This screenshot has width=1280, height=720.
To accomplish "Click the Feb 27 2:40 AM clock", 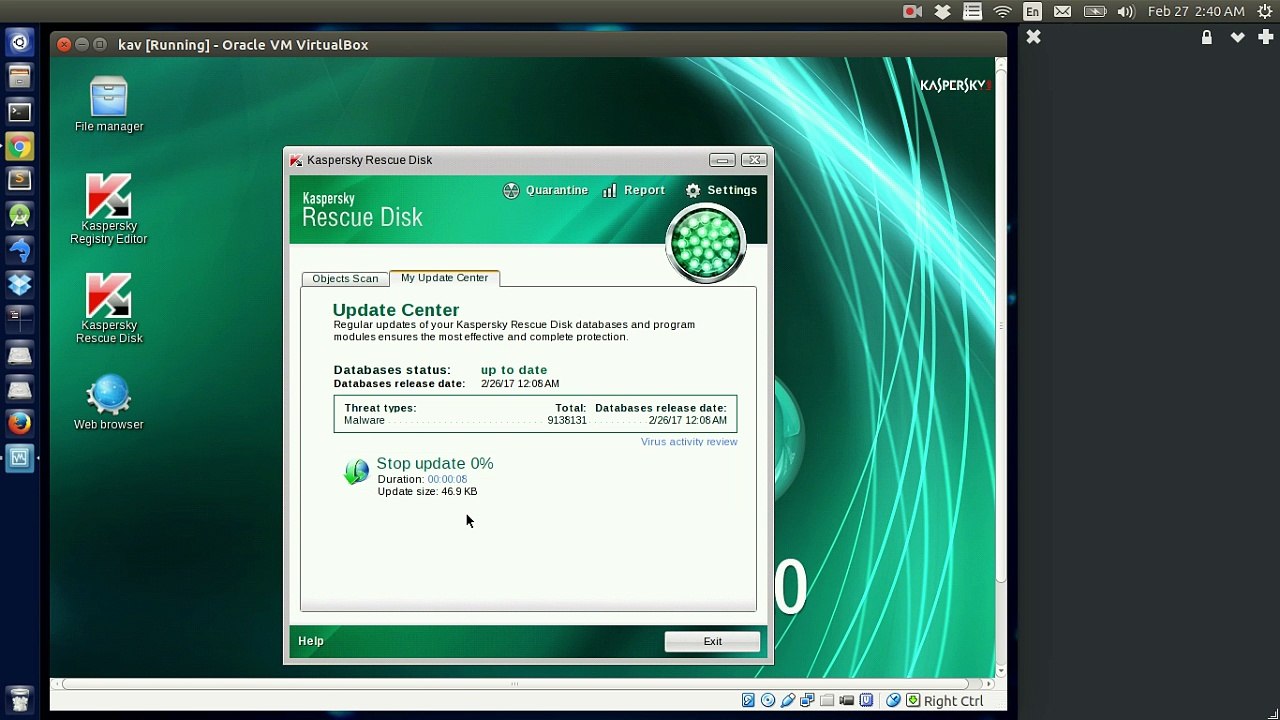I will pos(1196,12).
